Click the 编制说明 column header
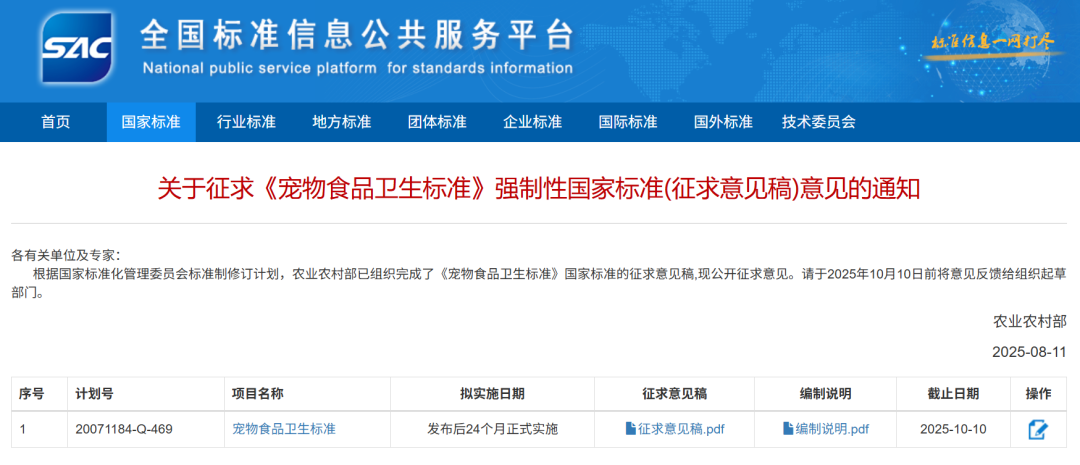The width and height of the screenshot is (1080, 465). [826, 394]
